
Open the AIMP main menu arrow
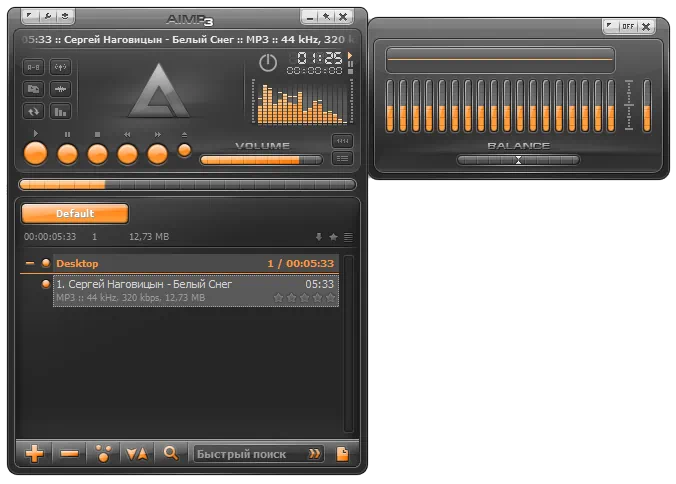click(29, 16)
